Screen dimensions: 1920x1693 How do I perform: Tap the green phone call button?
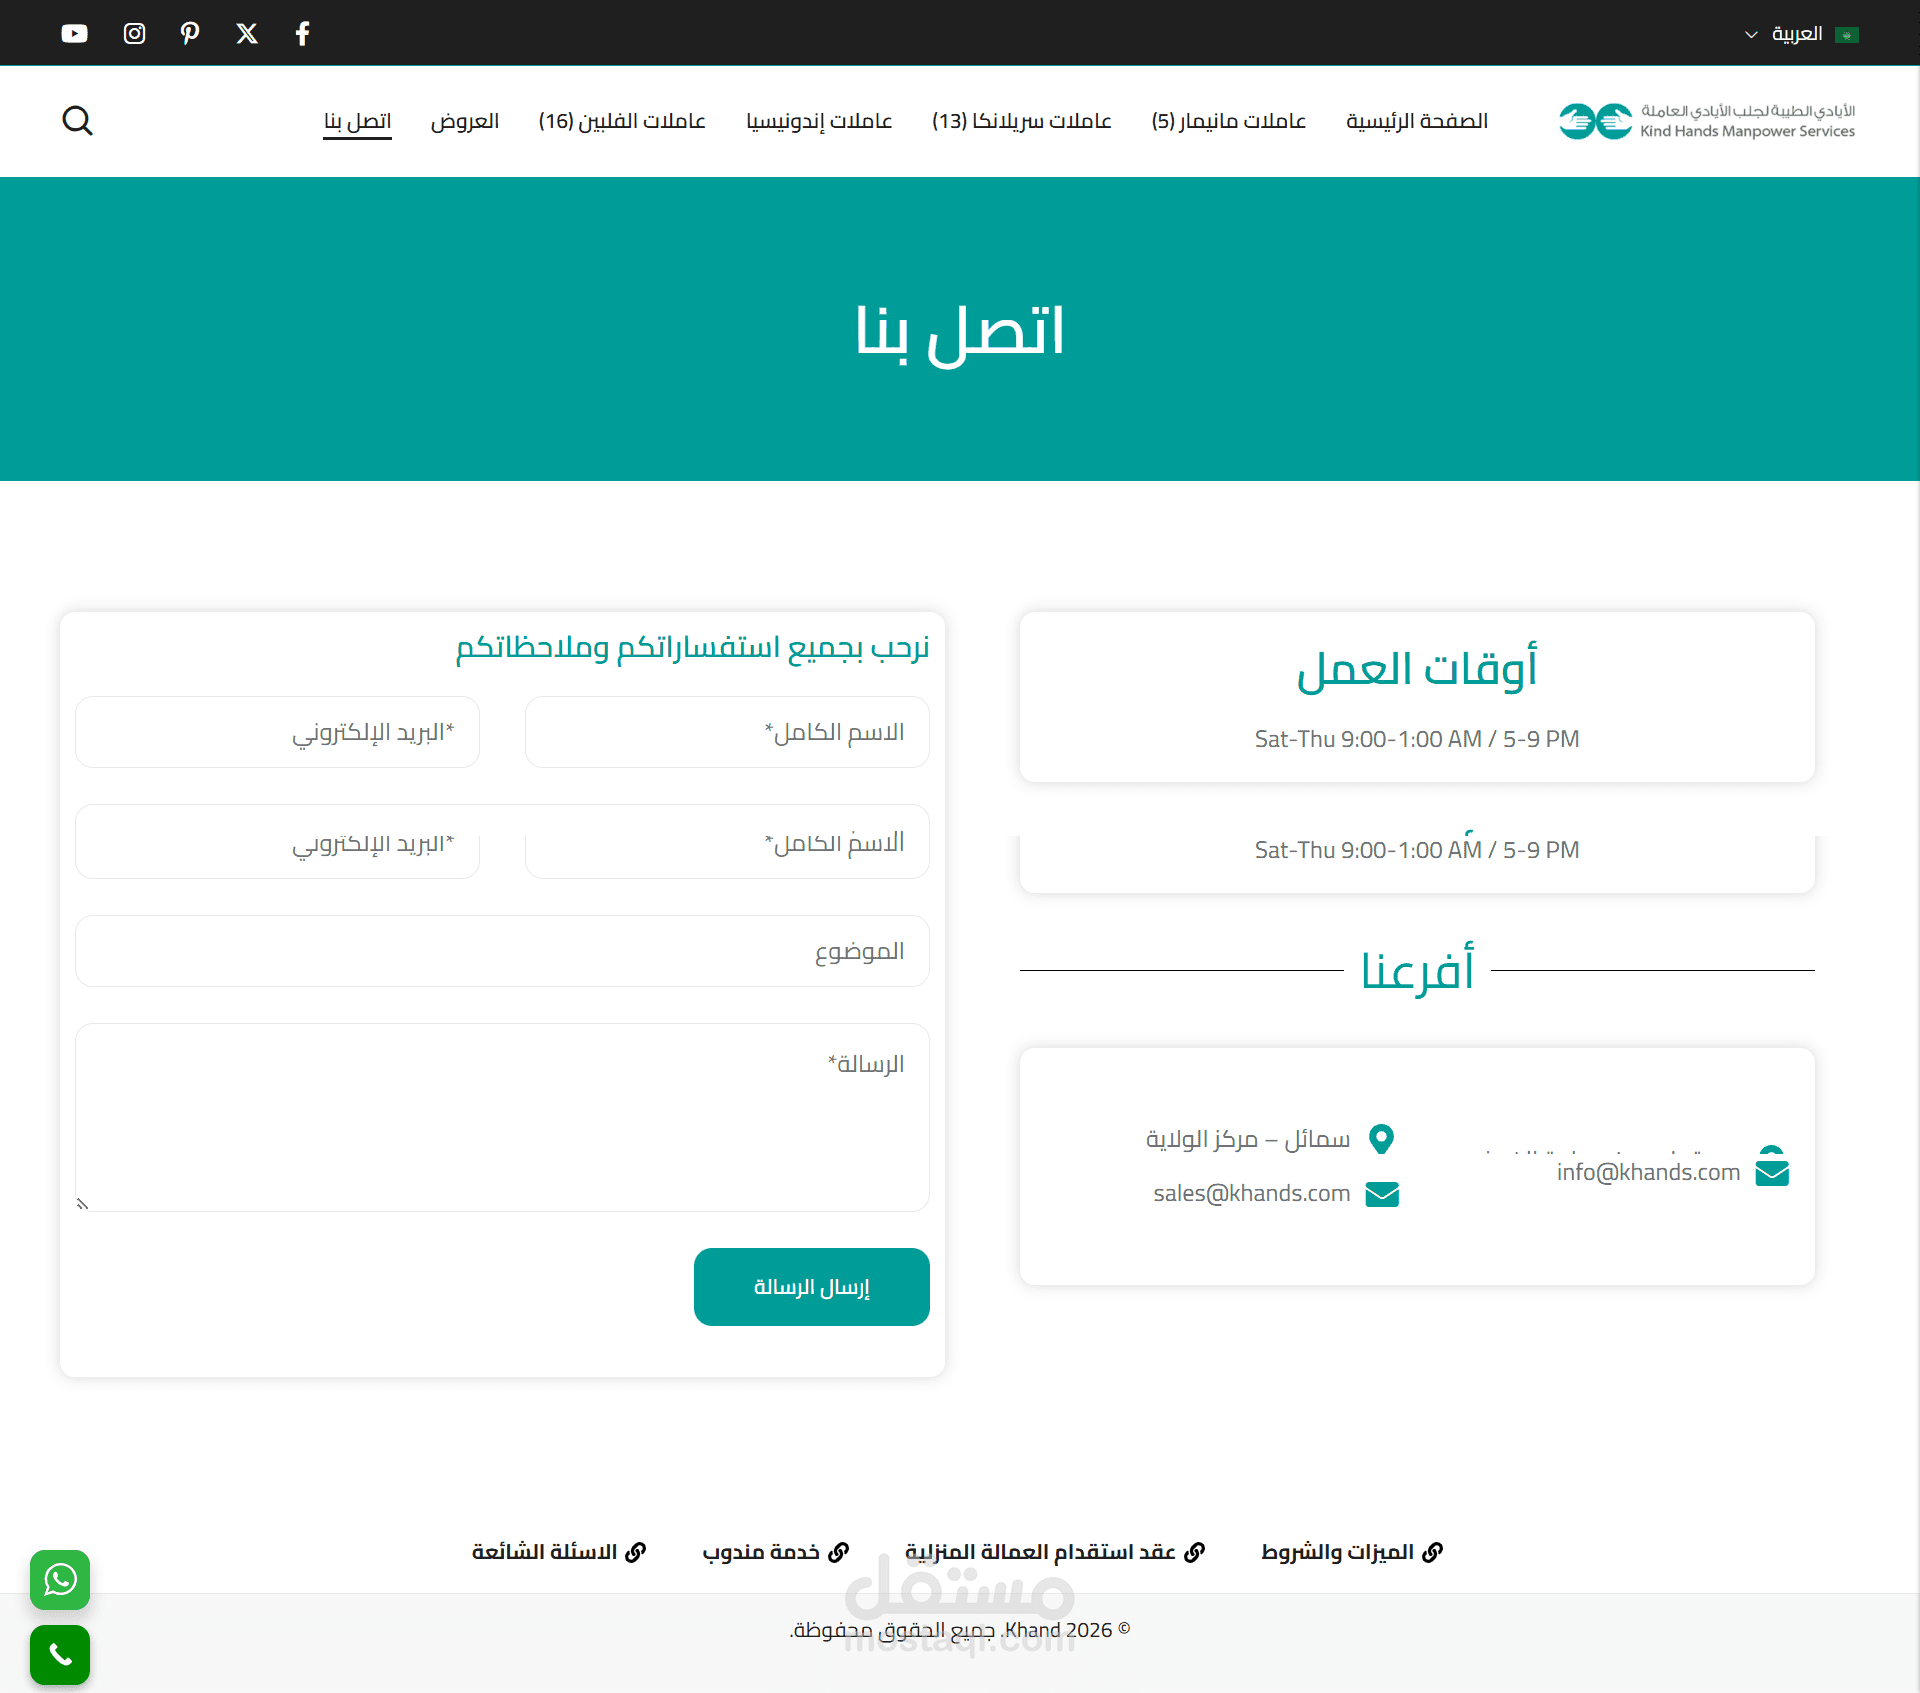pos(60,1655)
